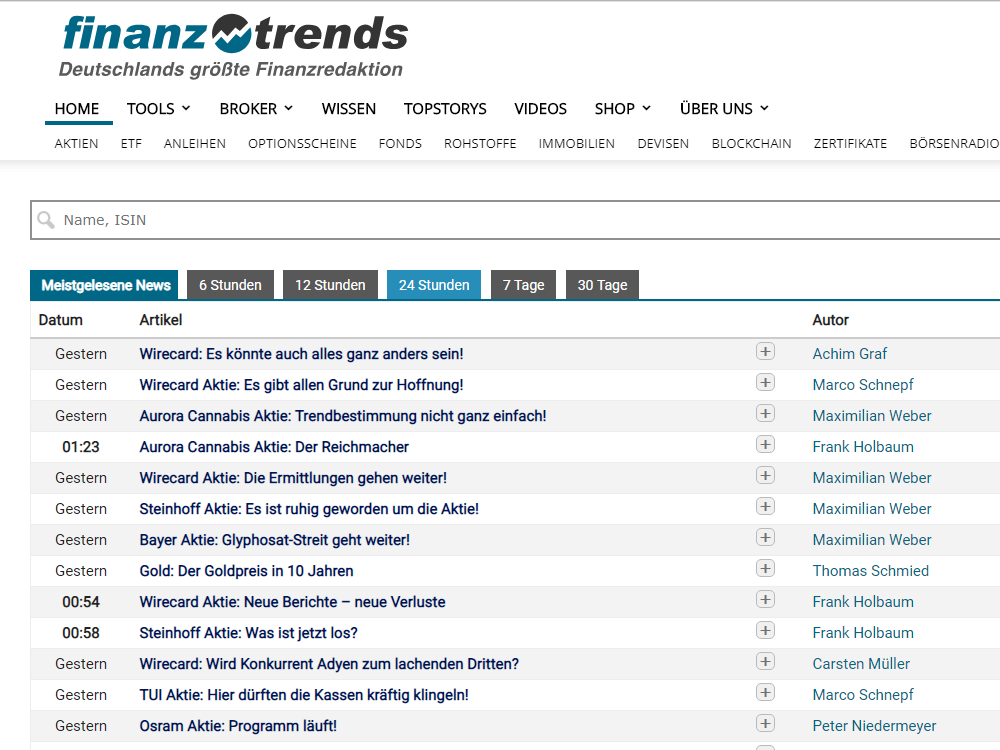Switch to the 12 Stunden tab

[x=330, y=285]
